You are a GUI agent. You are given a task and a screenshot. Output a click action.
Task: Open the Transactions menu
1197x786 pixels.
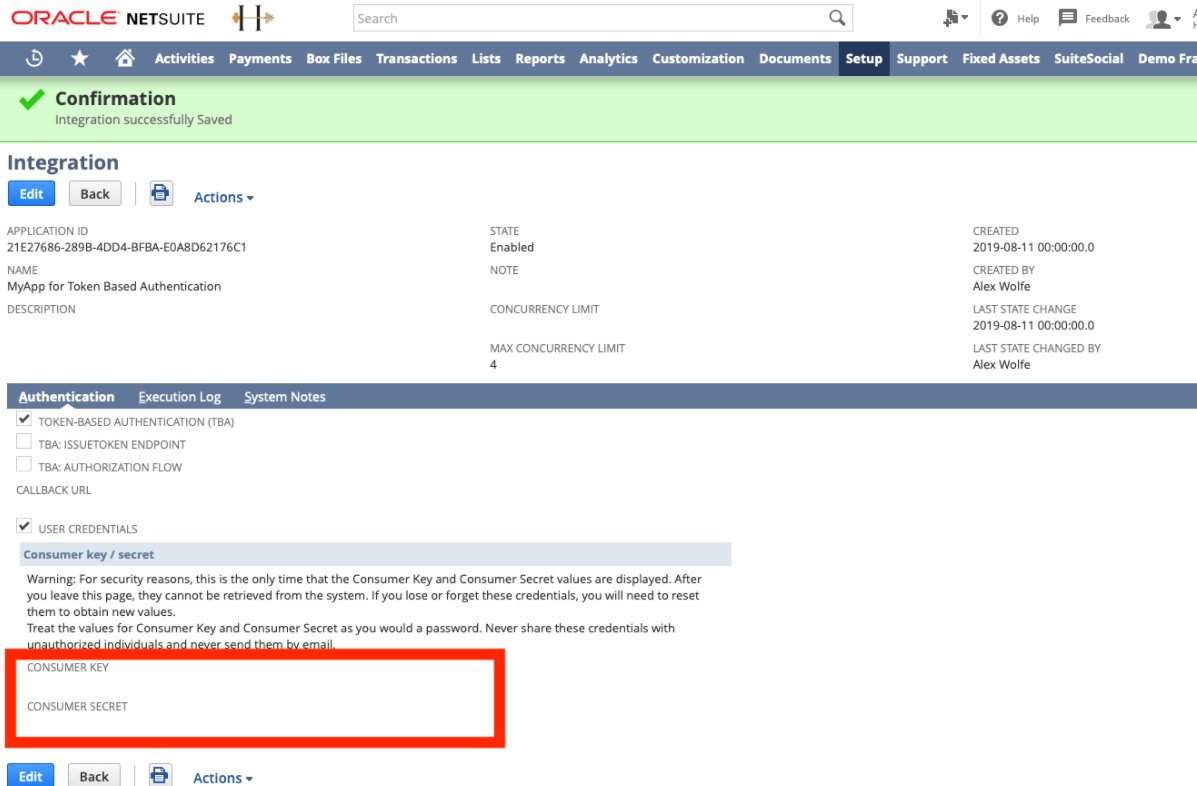point(416,58)
